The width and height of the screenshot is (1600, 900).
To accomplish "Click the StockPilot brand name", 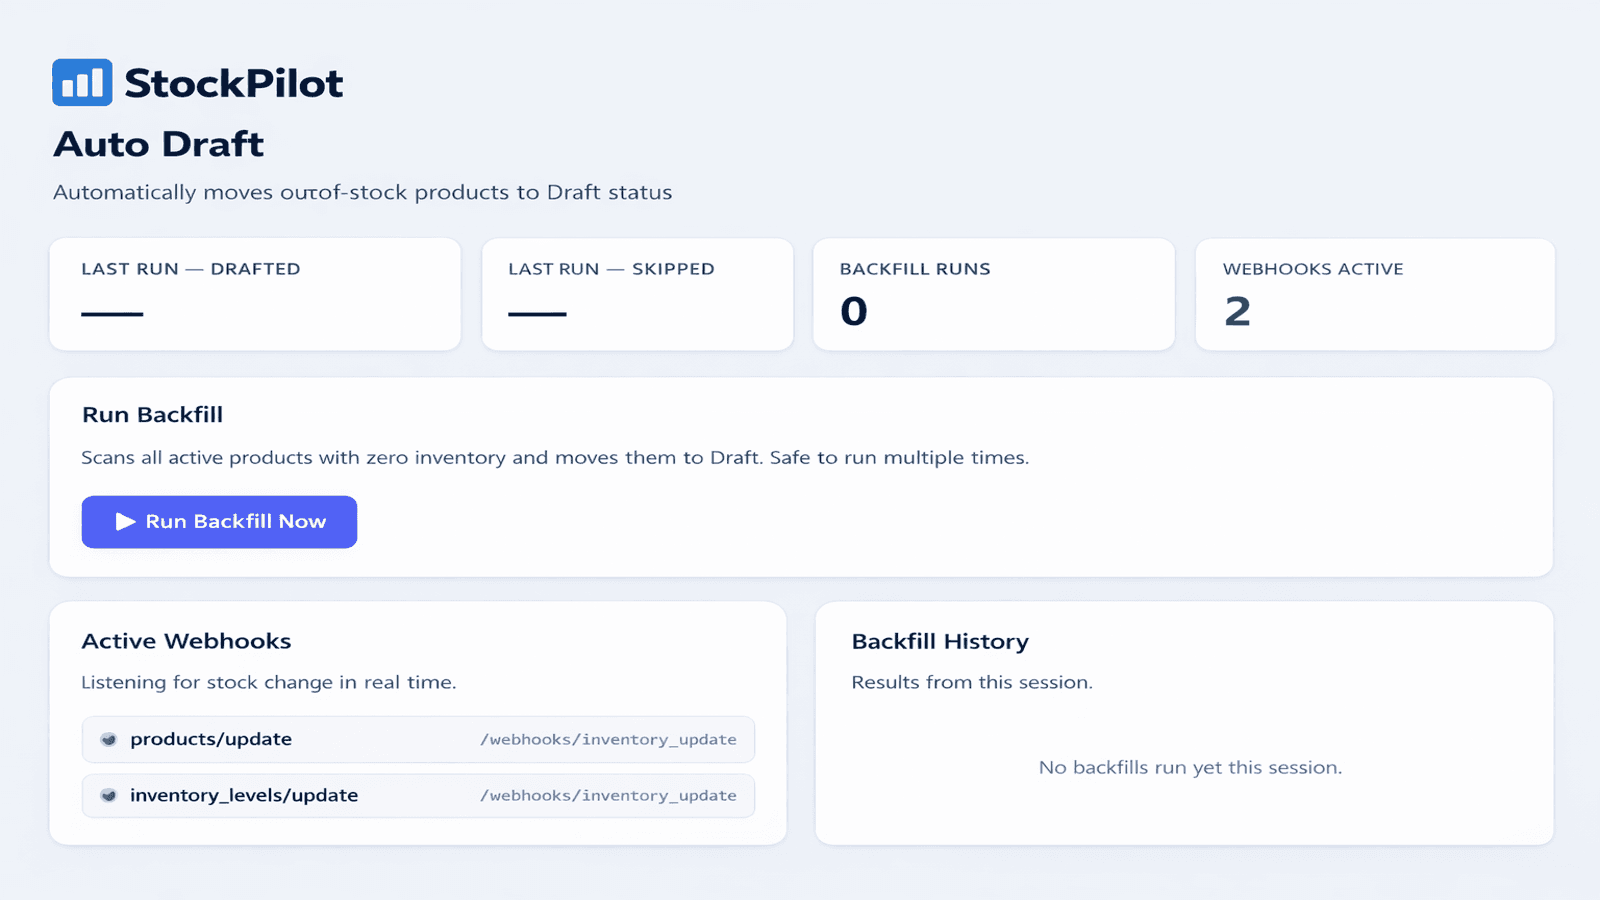I will coord(233,83).
